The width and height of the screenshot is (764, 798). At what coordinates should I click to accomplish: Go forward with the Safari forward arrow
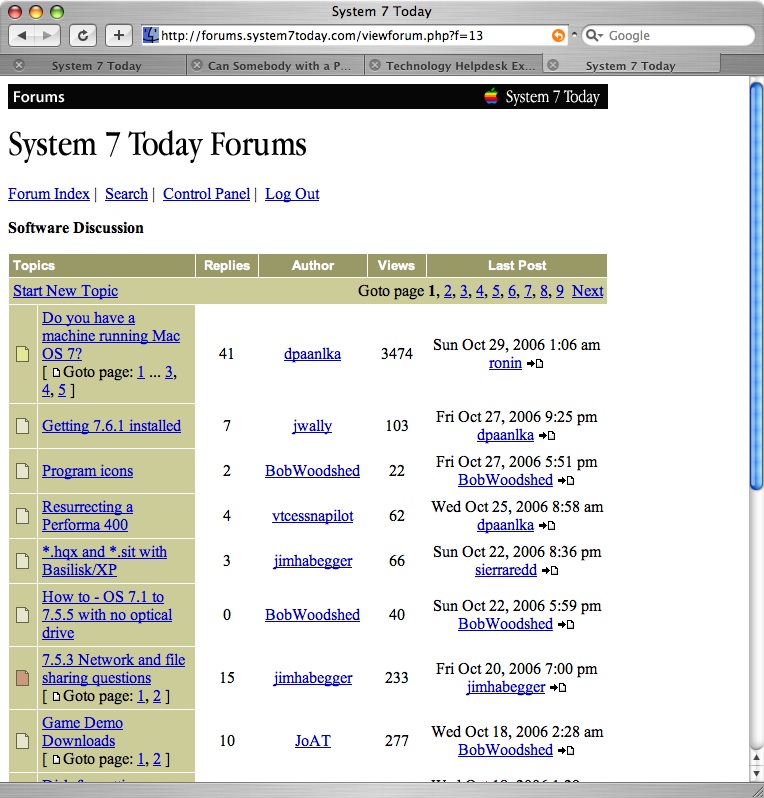[x=47, y=36]
